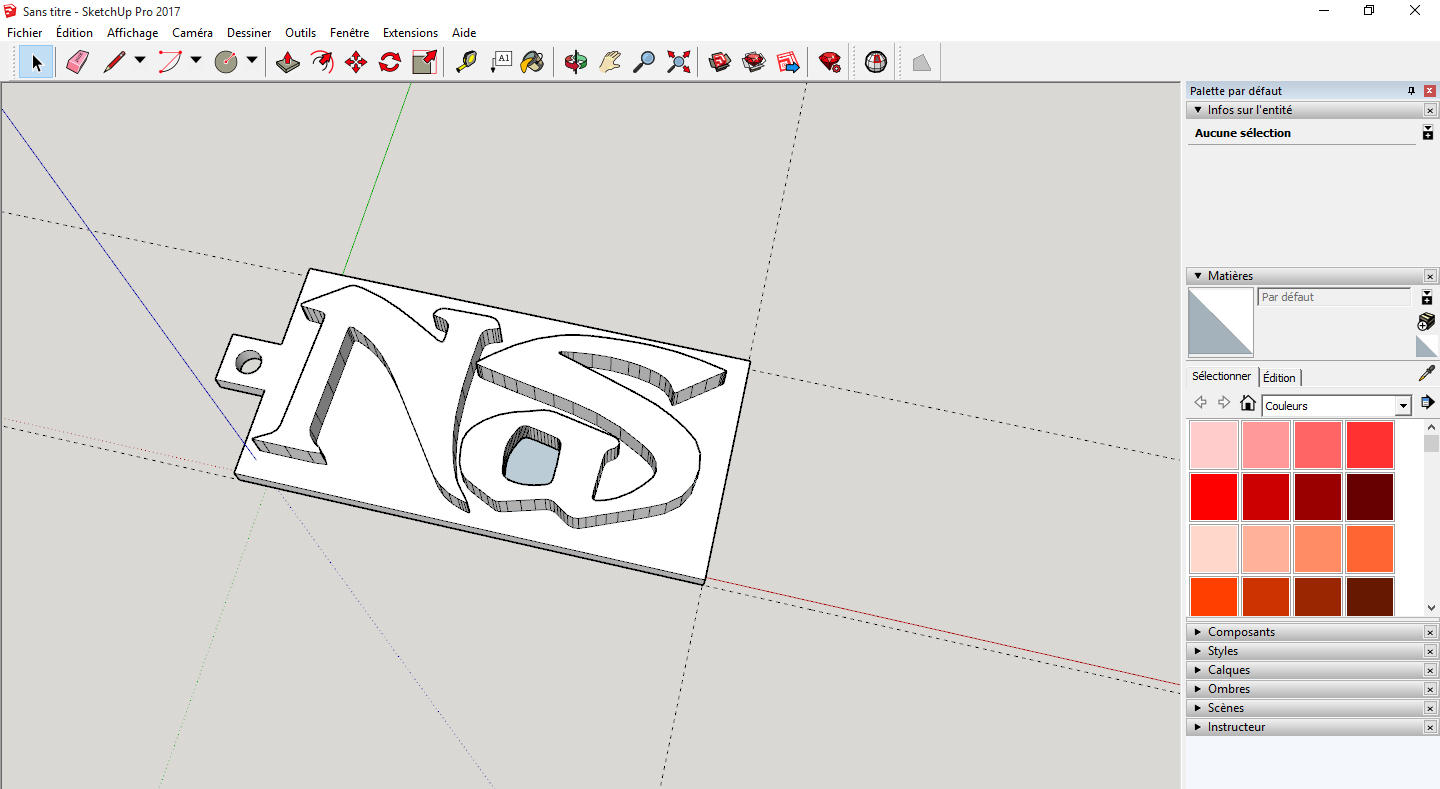Open the Extensions menu
1440x789 pixels.
tap(410, 33)
